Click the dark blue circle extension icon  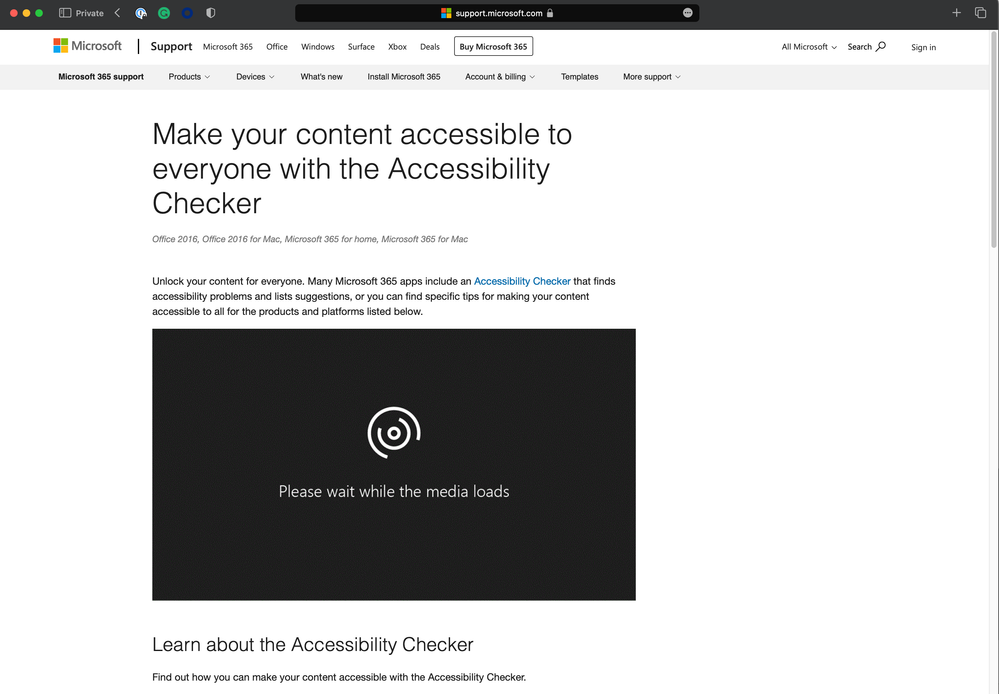click(x=187, y=13)
